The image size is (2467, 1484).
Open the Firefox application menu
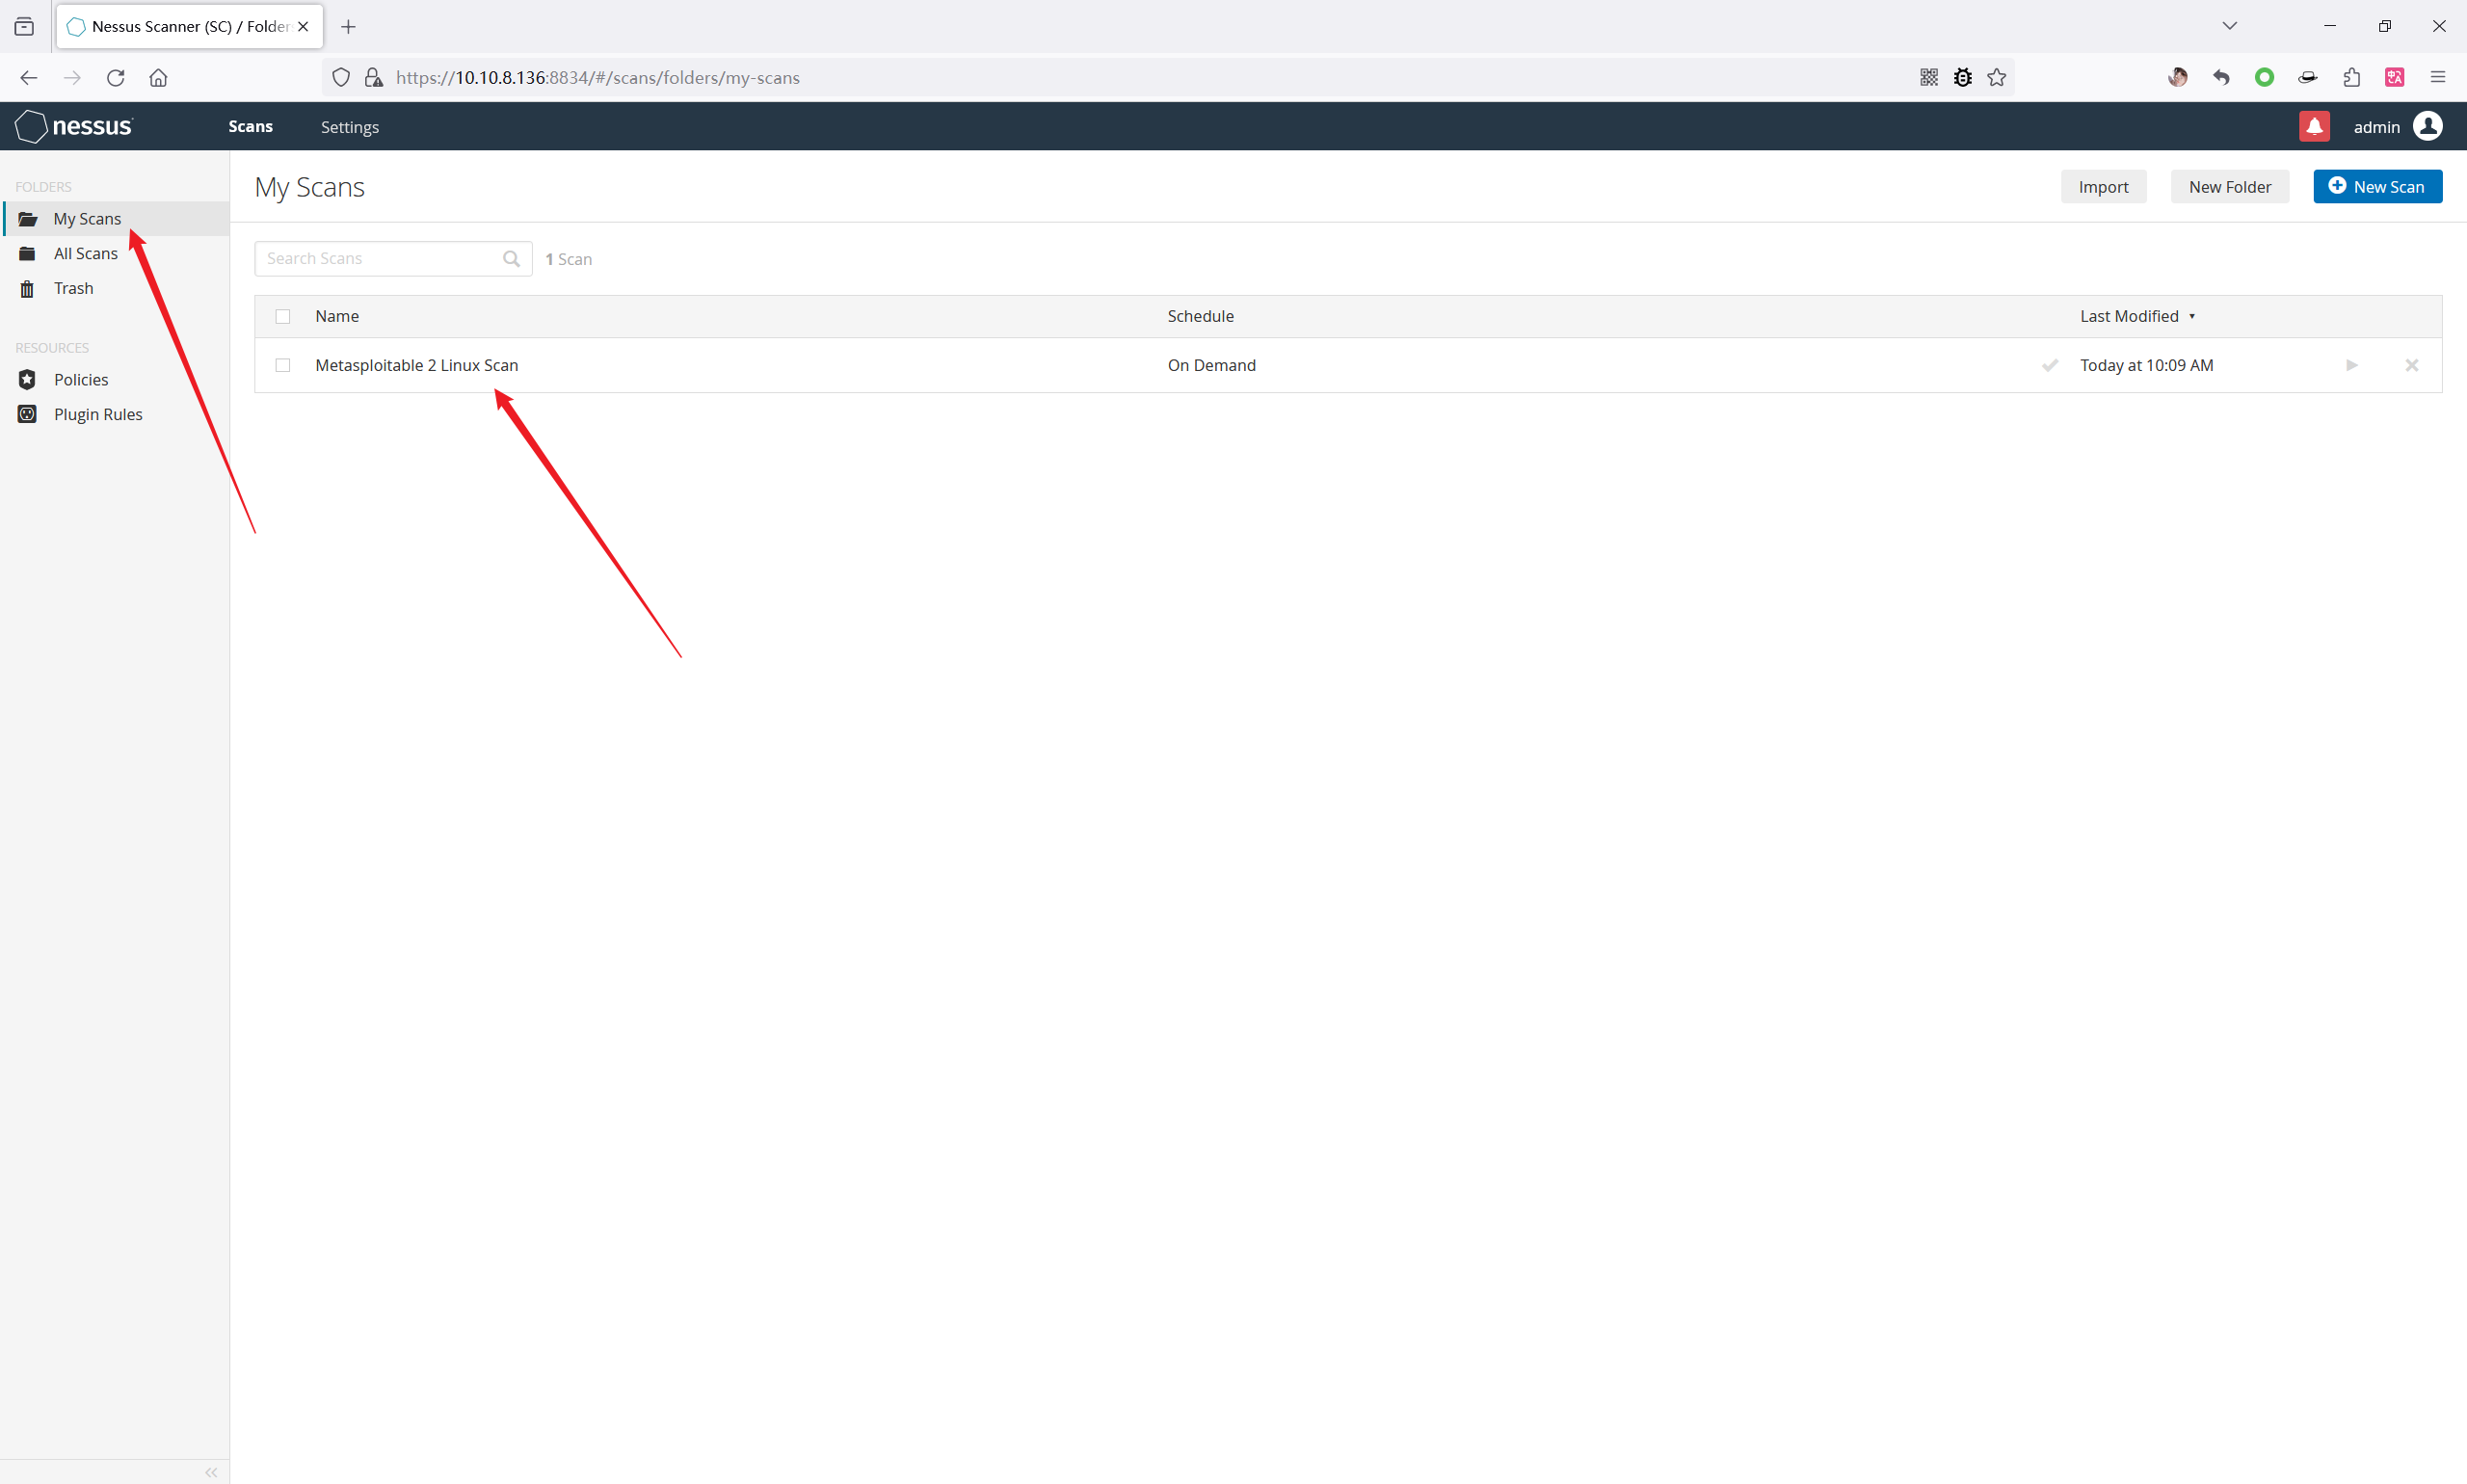[x=2438, y=78]
